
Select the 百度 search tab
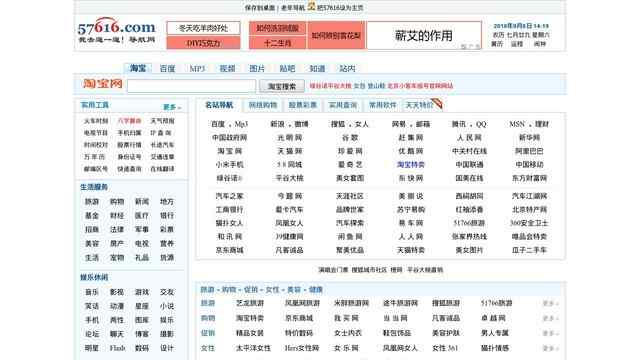coord(167,69)
